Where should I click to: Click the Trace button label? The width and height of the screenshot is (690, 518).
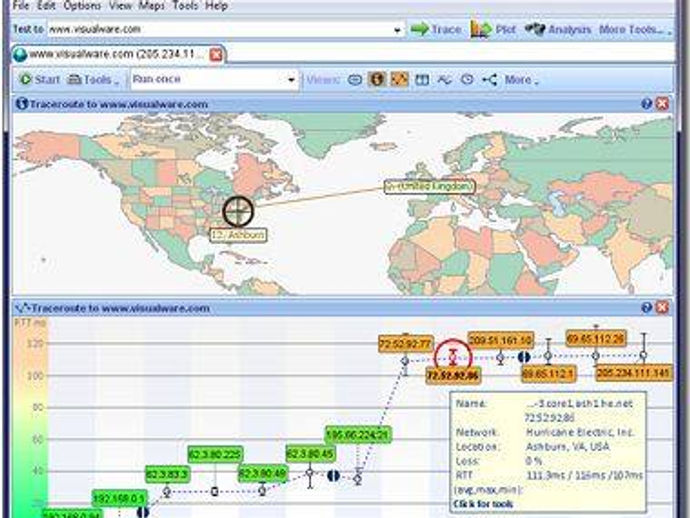446,29
